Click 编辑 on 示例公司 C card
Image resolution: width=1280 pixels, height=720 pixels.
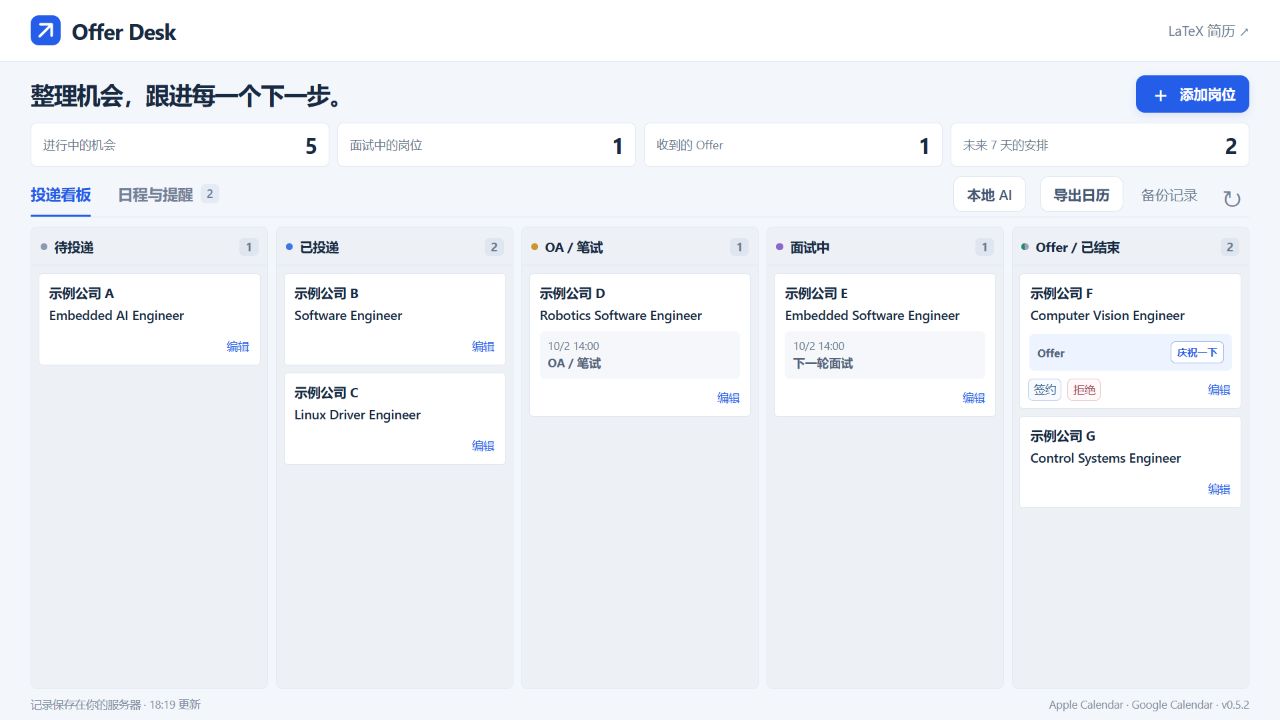[x=483, y=446]
